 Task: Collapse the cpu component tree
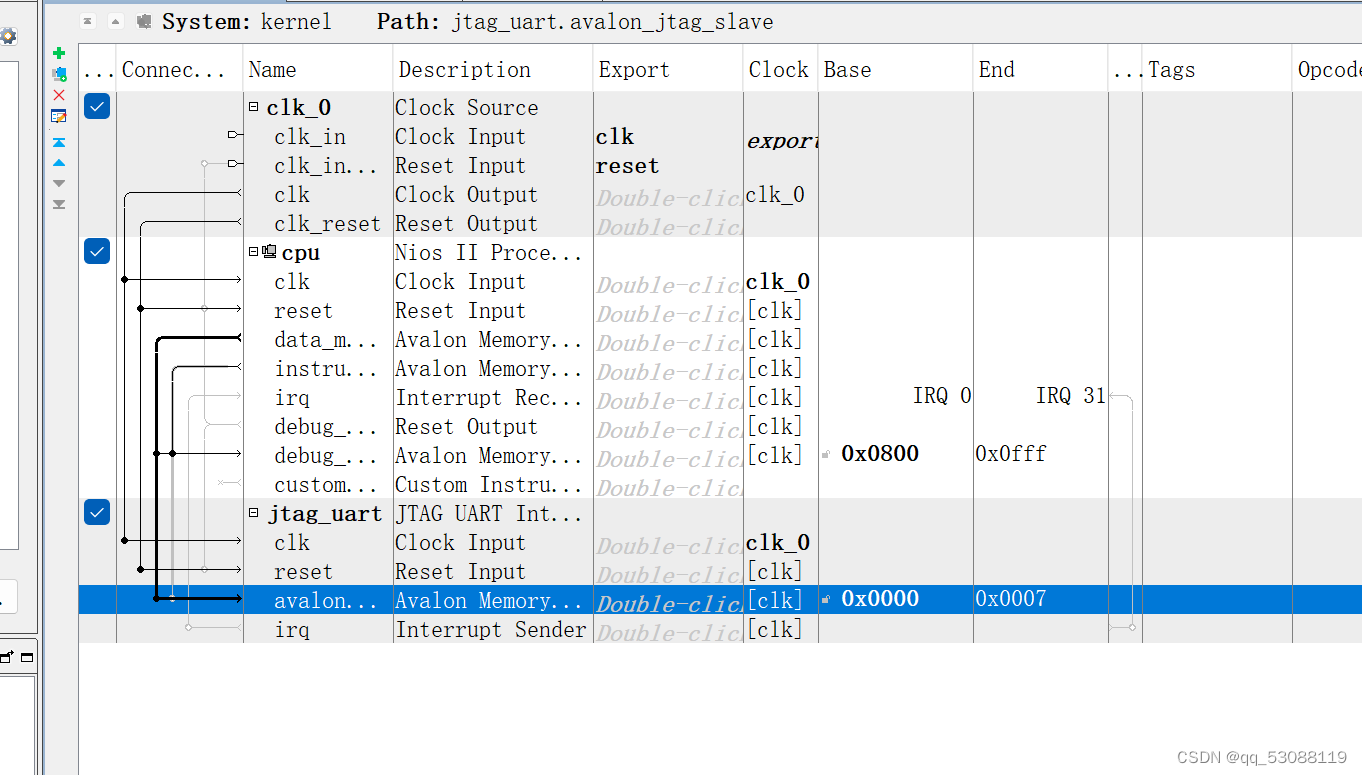point(253,252)
